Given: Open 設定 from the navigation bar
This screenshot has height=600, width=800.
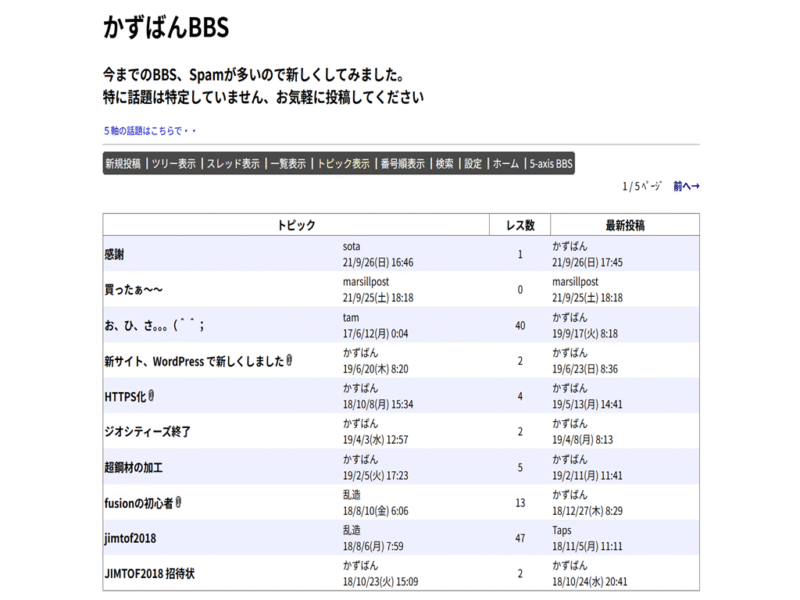Looking at the screenshot, I should 473,164.
